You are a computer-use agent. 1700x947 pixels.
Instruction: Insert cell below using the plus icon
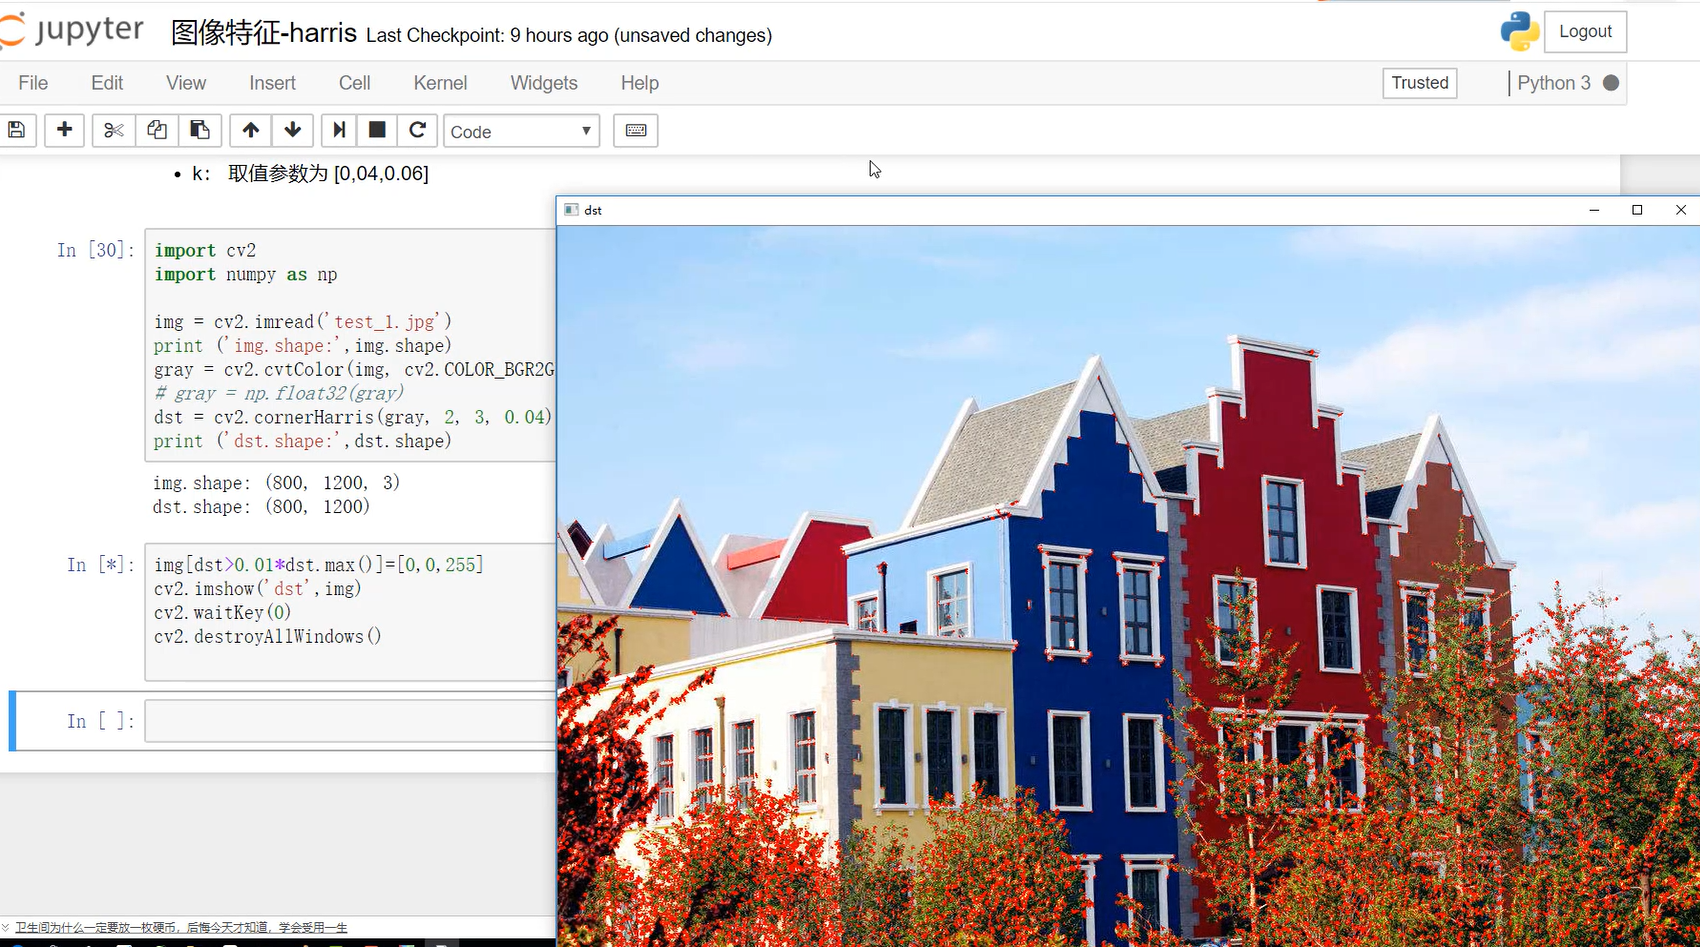tap(64, 131)
